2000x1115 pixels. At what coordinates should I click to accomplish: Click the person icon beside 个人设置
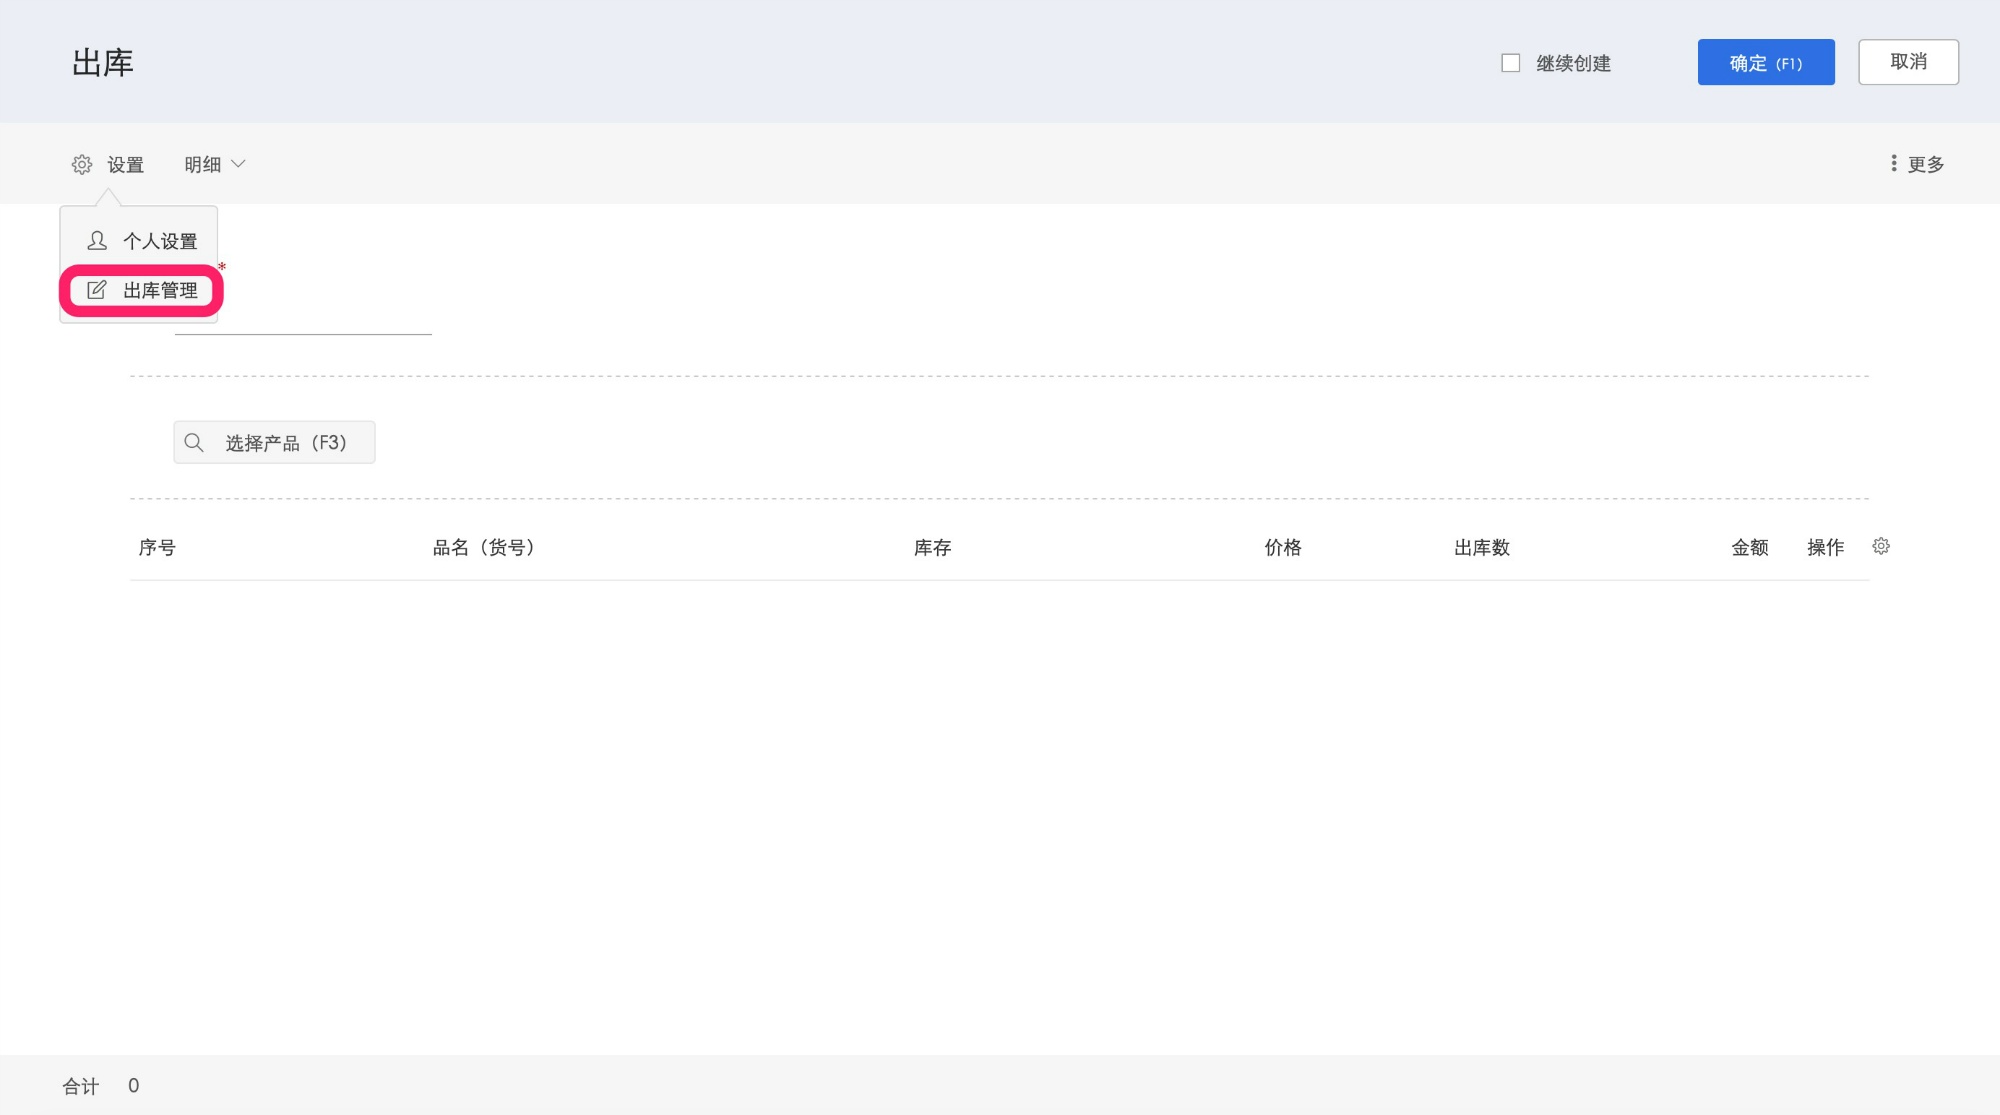97,241
